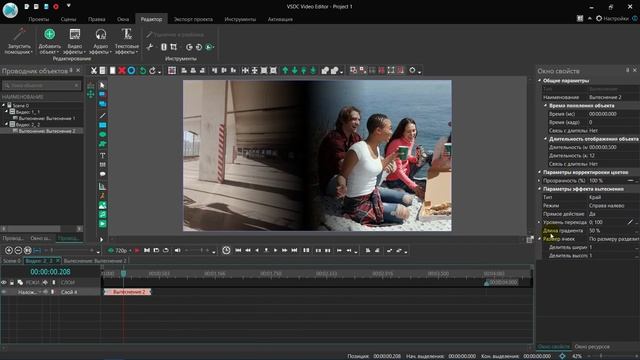Collapse Scene 0 in object explorer tree
The width and height of the screenshot is (640, 360).
(x=4, y=105)
